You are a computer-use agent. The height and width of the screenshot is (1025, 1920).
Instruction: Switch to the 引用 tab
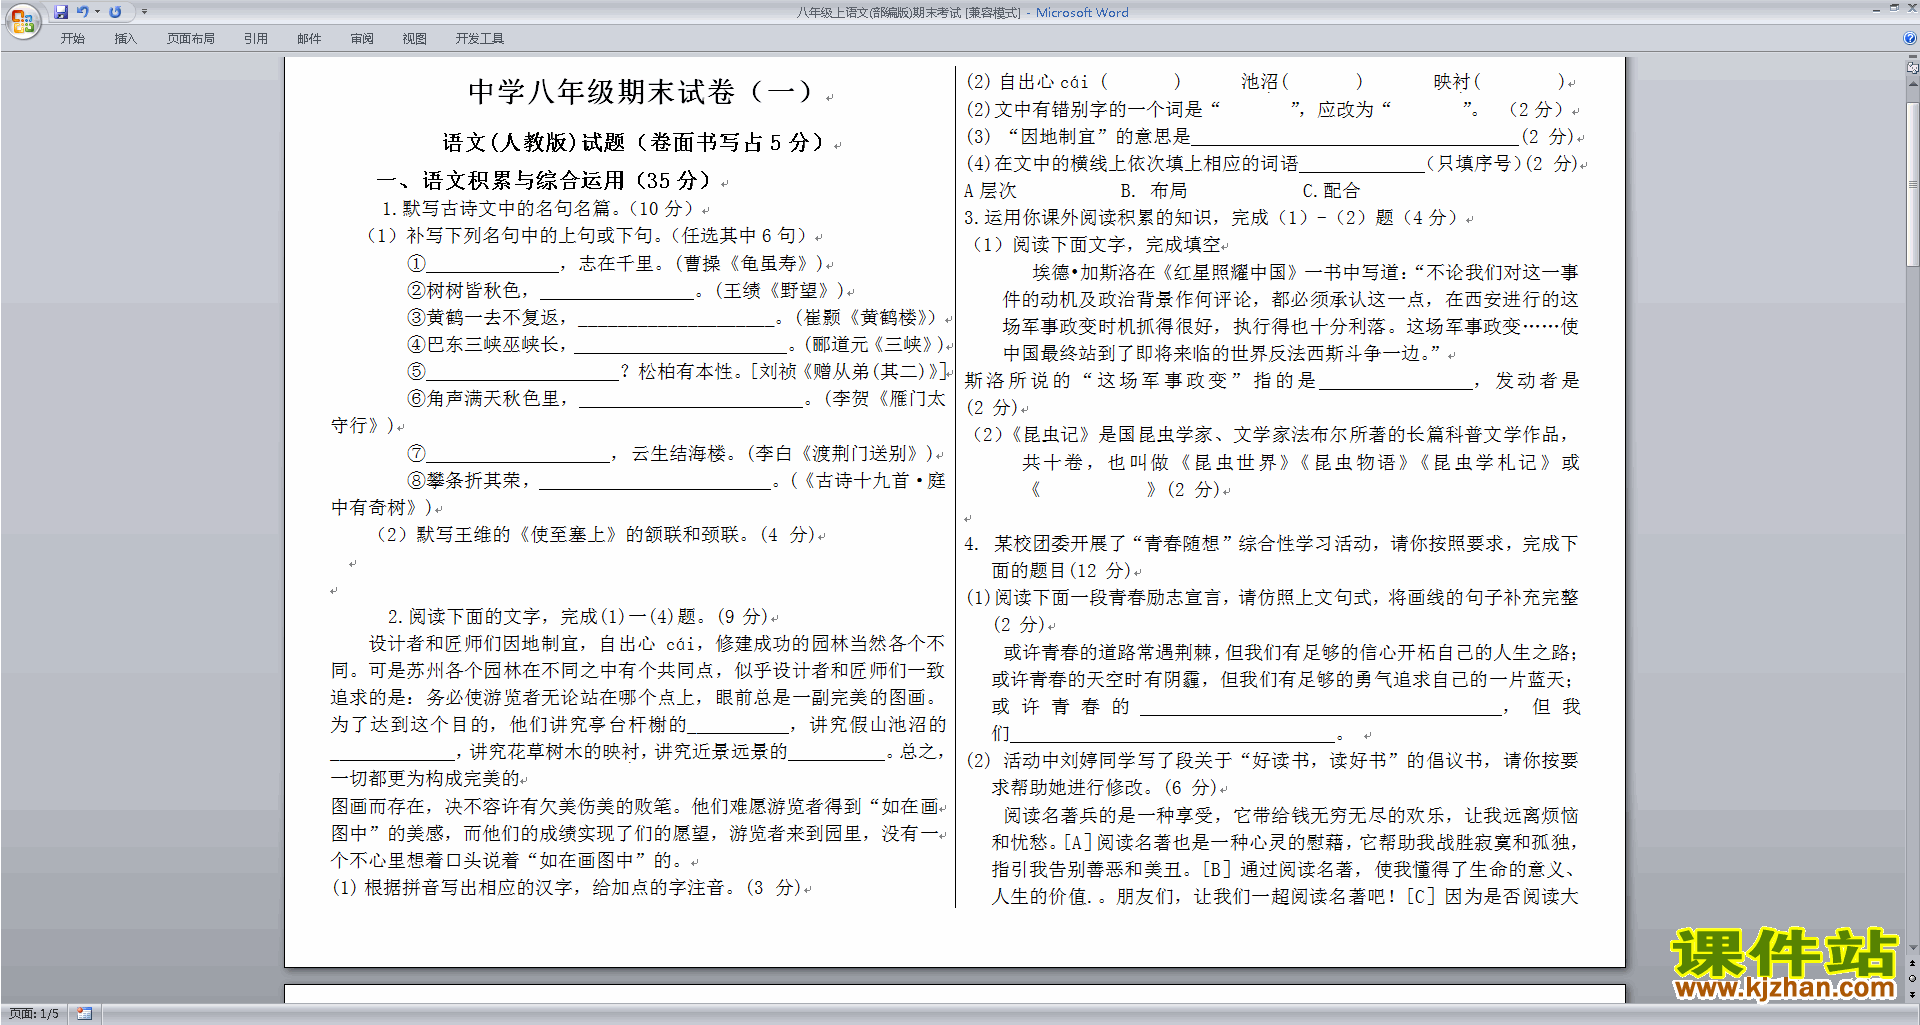point(256,39)
